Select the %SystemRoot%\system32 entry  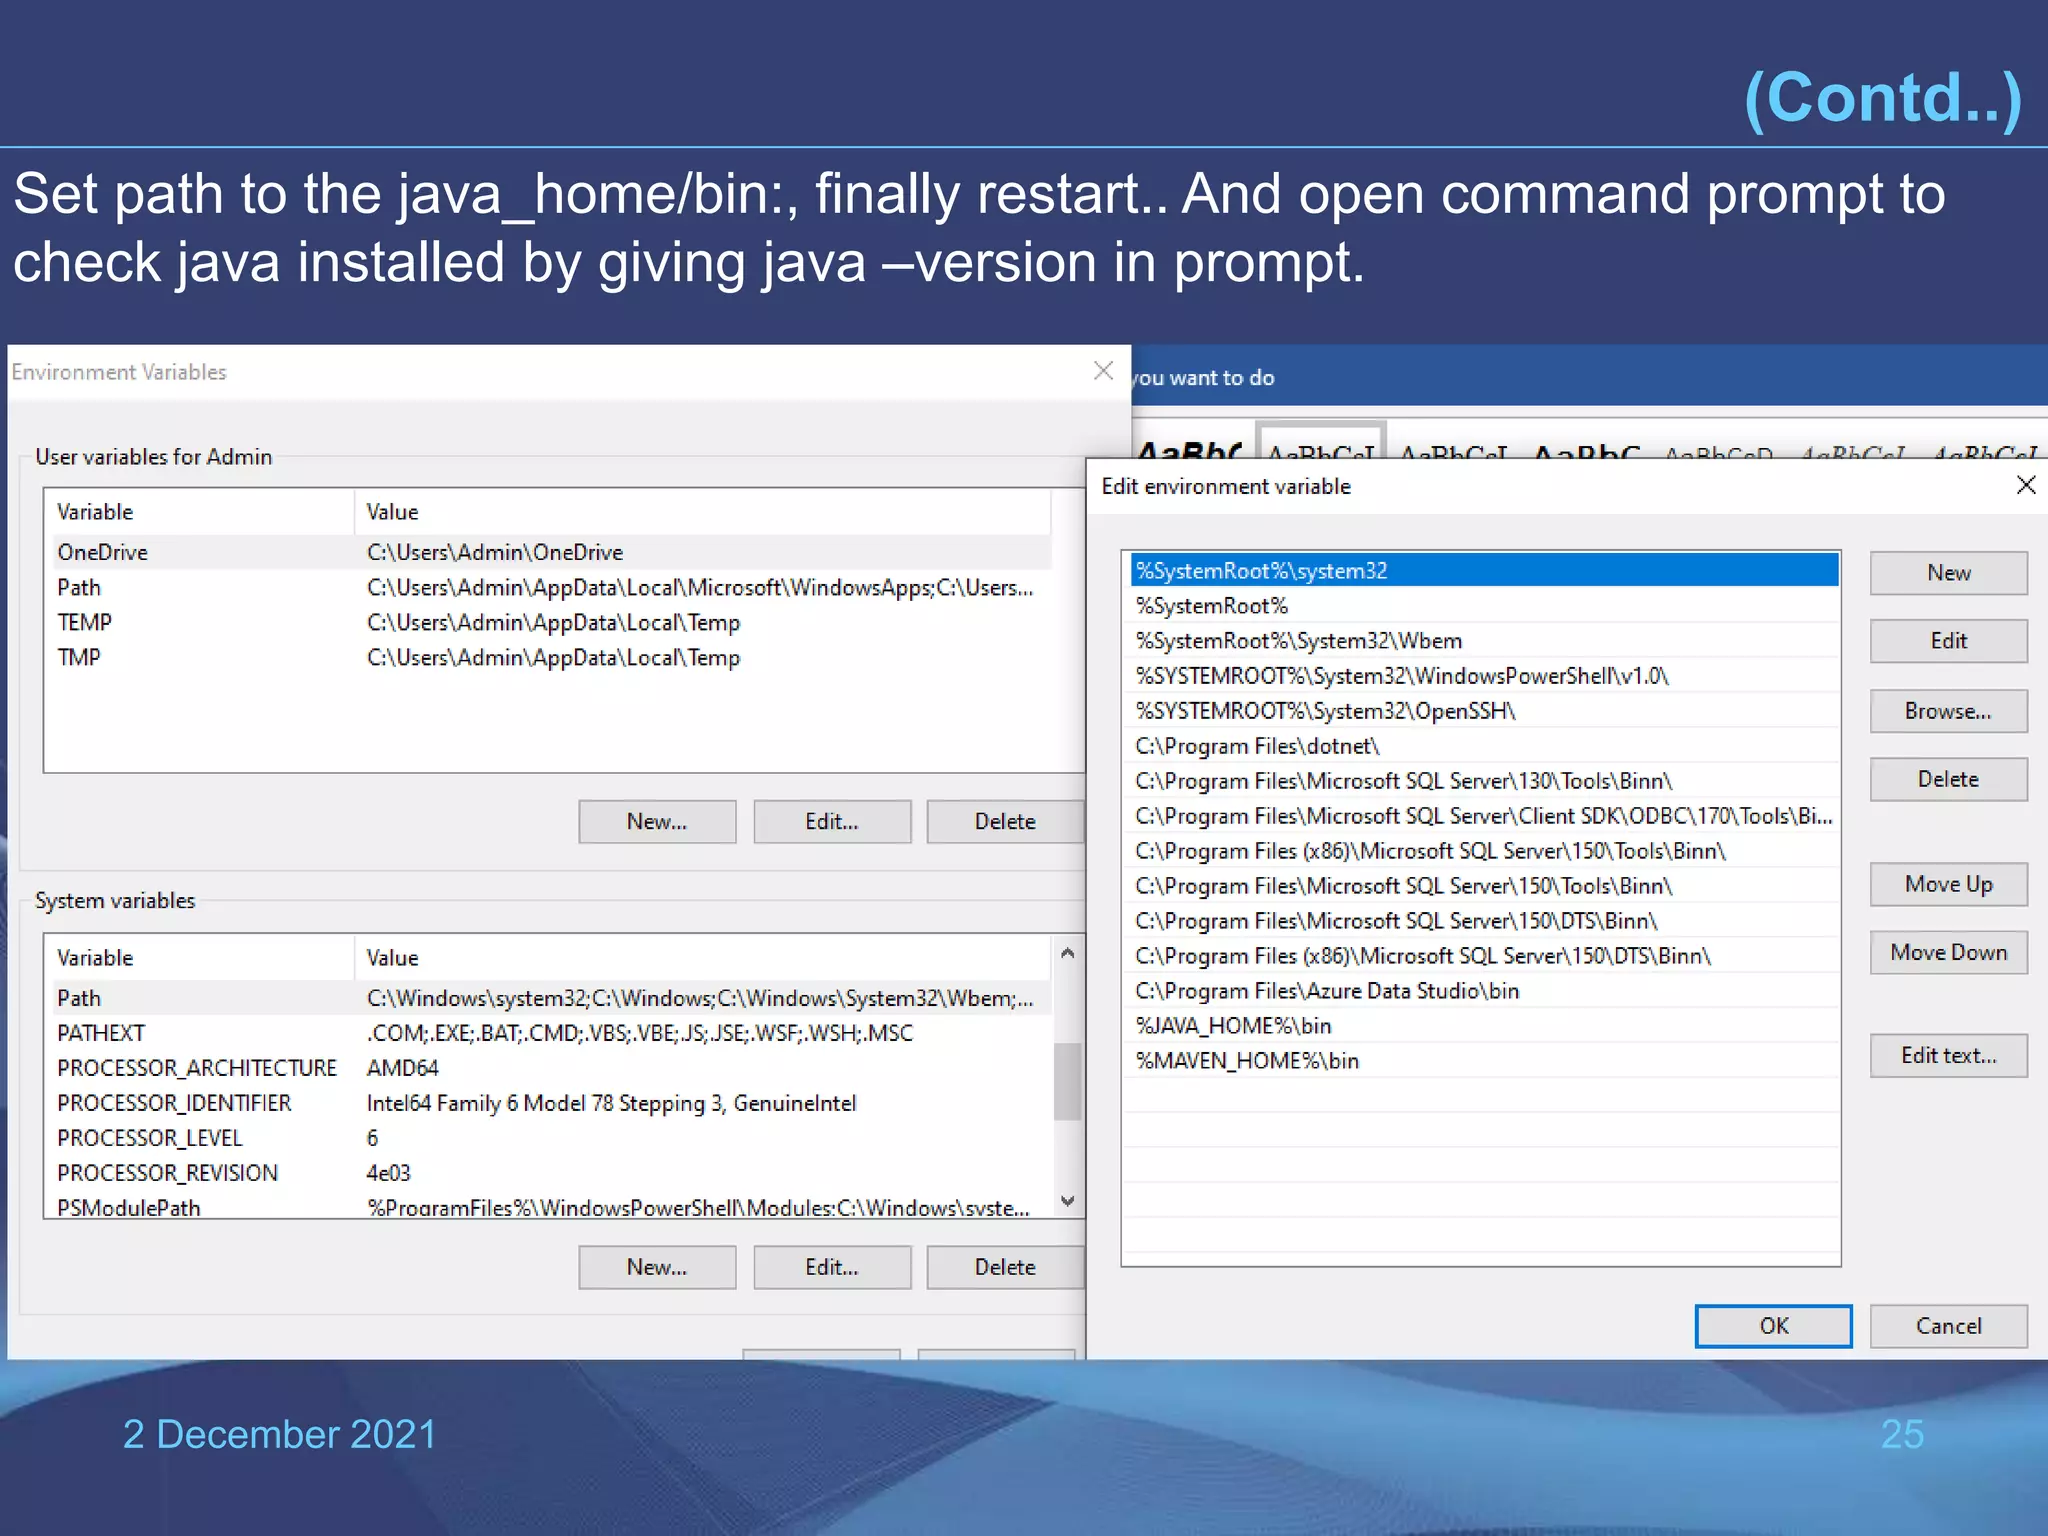[1484, 571]
